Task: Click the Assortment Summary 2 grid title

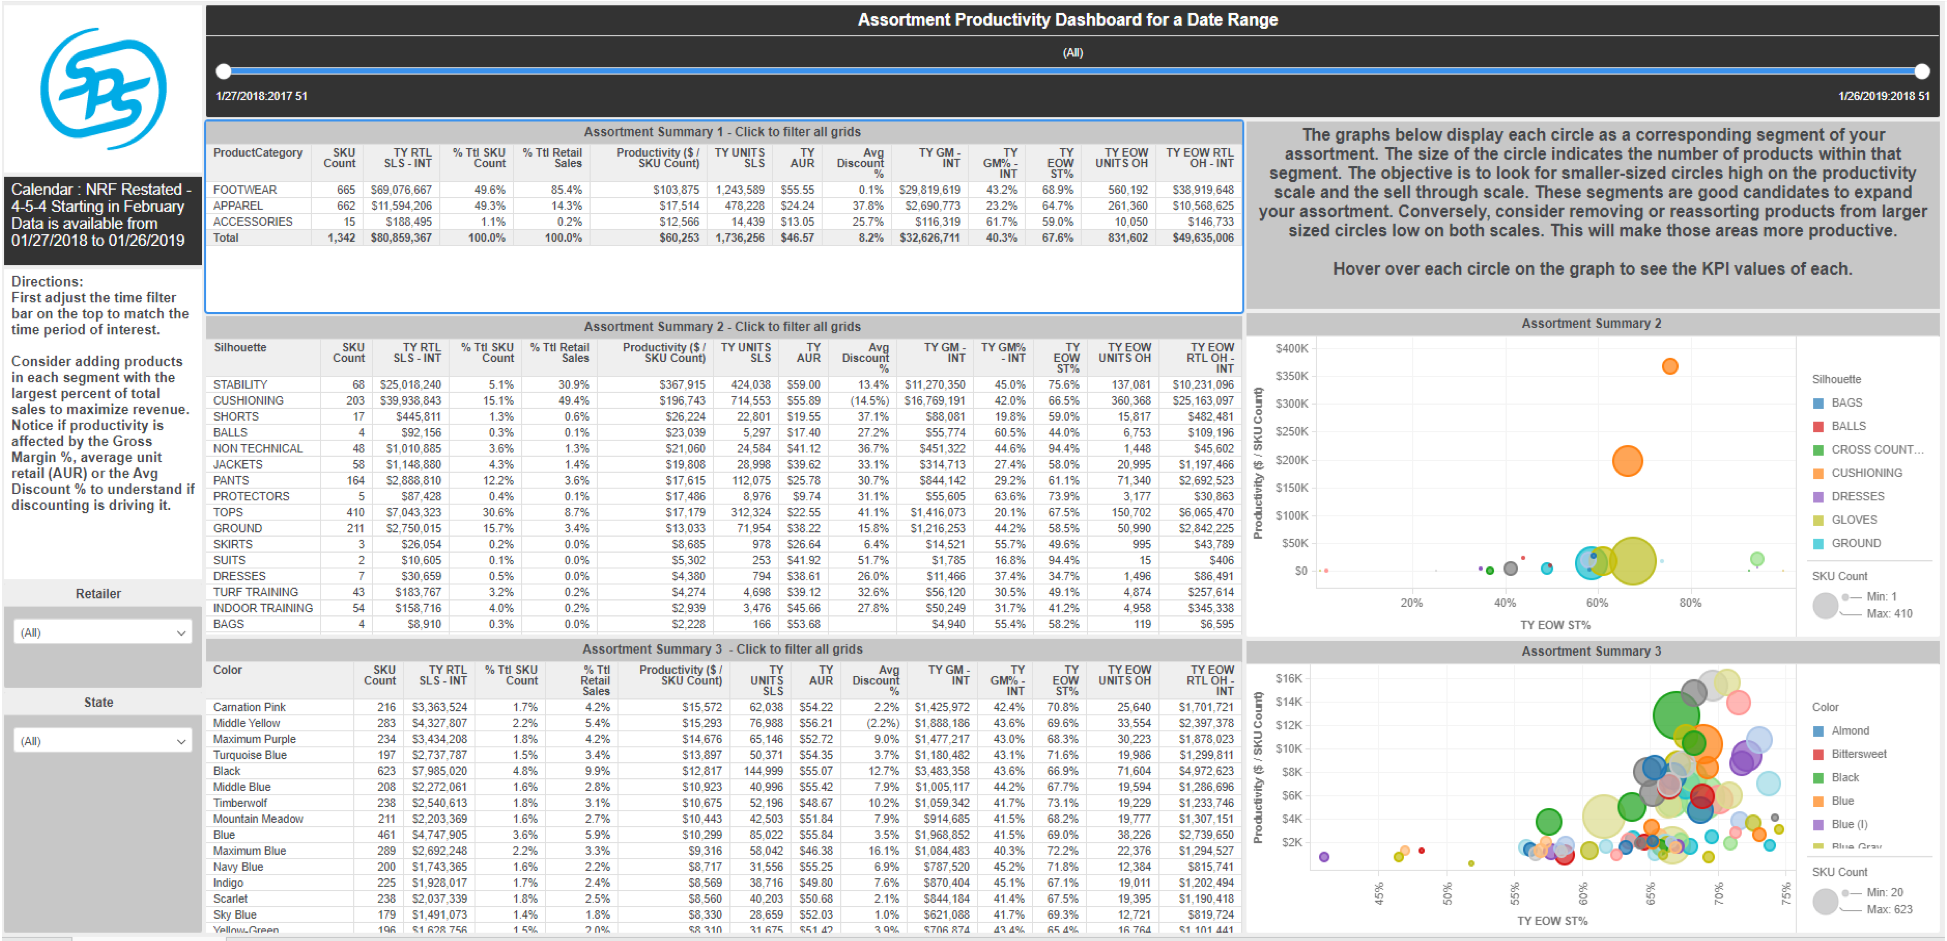Action: (722, 326)
